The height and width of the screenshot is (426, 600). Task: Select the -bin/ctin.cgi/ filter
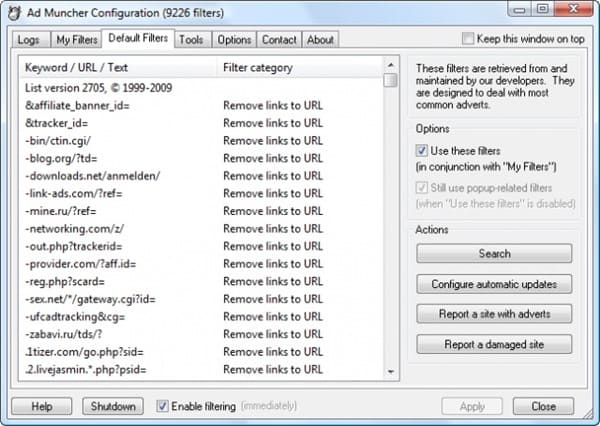click(201, 141)
